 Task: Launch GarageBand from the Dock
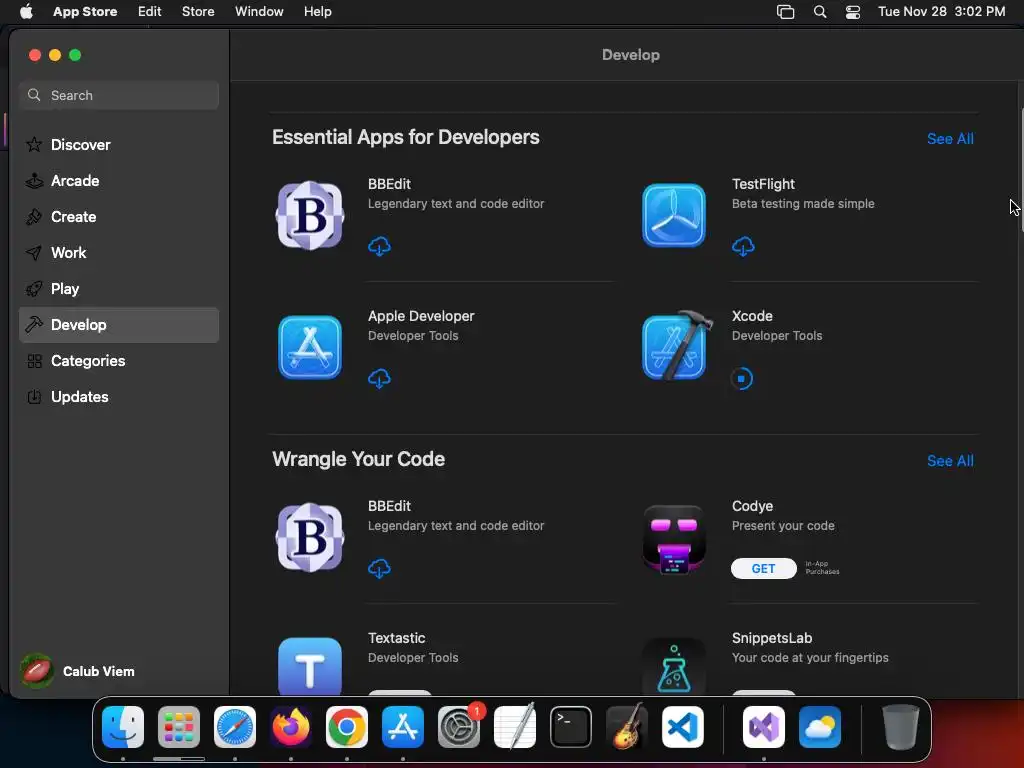tap(627, 727)
